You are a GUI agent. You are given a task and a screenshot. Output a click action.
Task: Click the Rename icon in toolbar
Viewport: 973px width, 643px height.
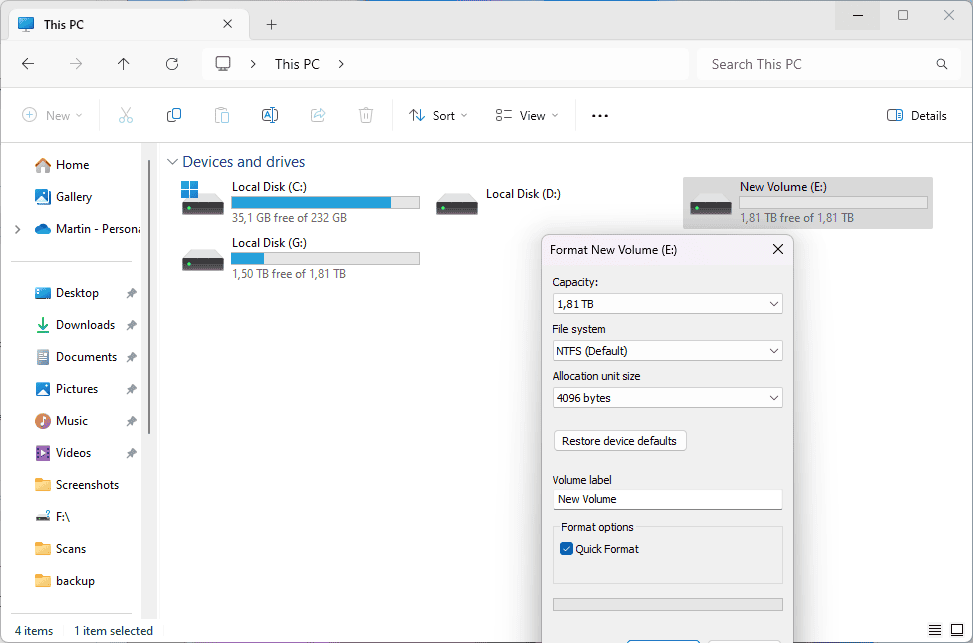click(x=270, y=115)
